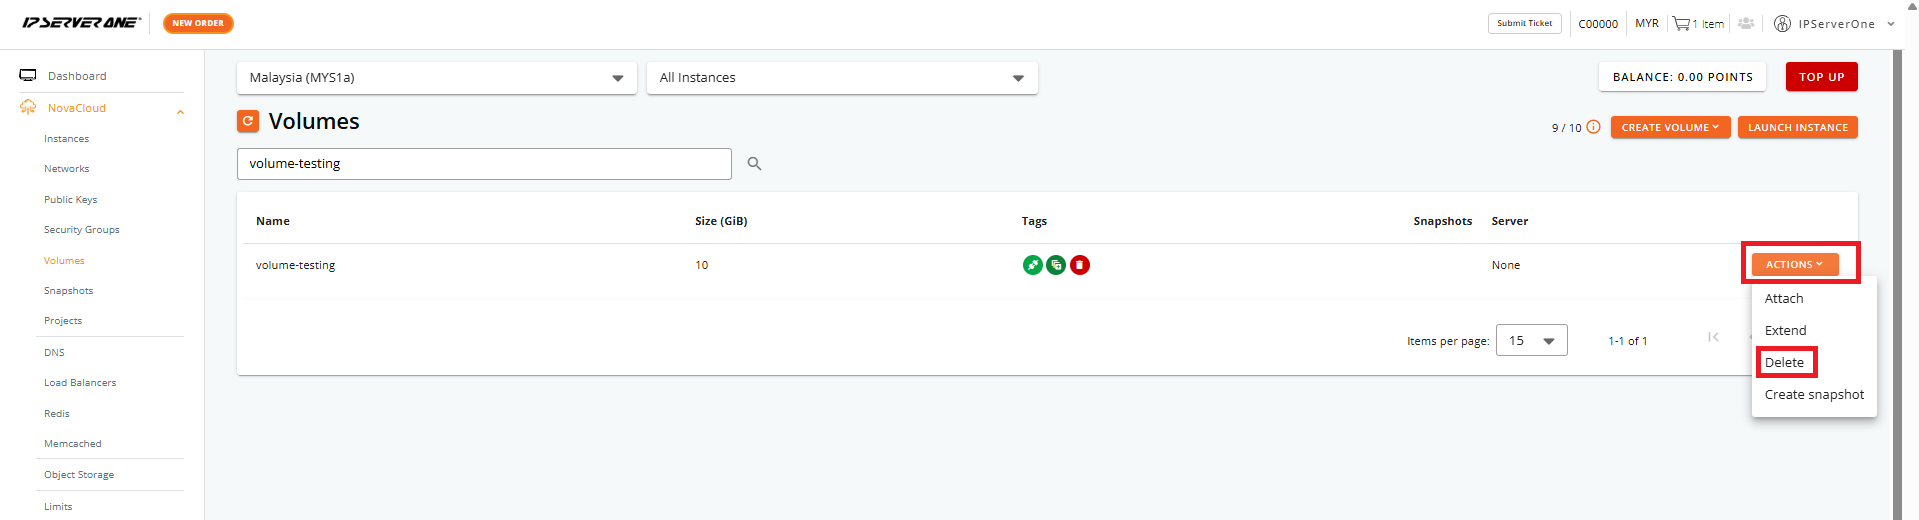Viewport: 1919px width, 520px height.
Task: Refresh volumes with the orange reload icon
Action: (x=248, y=121)
